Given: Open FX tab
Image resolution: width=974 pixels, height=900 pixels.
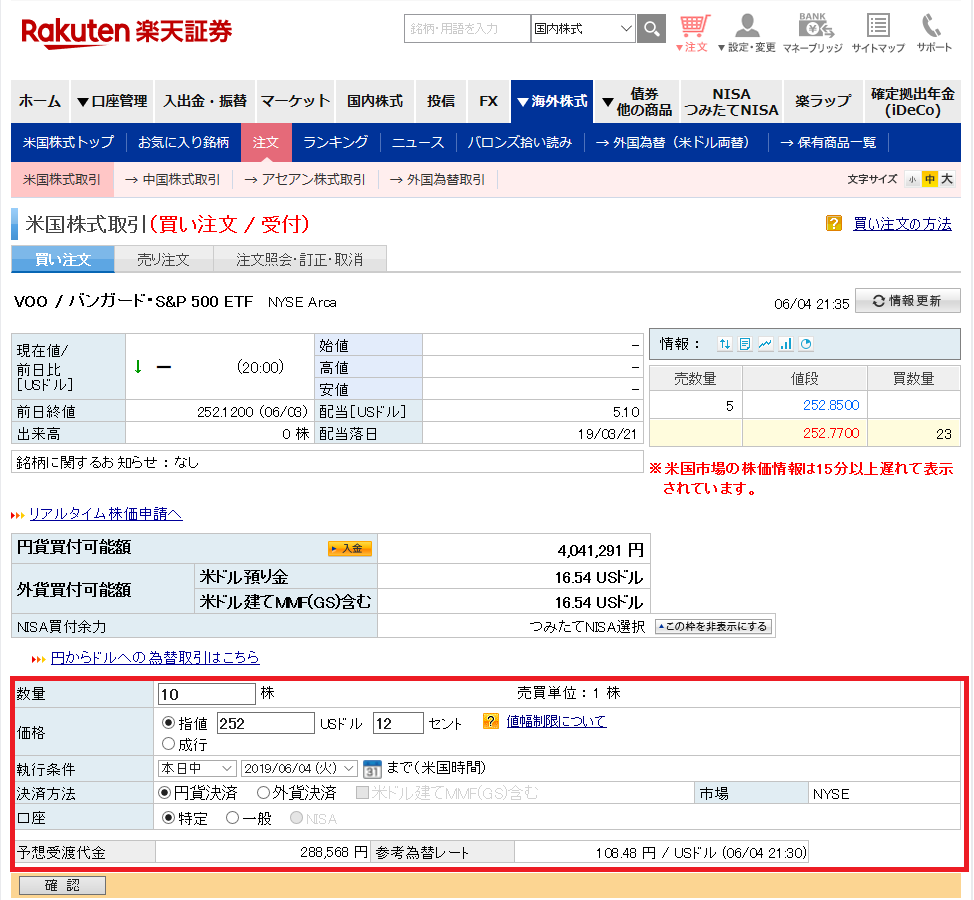Looking at the screenshot, I should coord(489,101).
